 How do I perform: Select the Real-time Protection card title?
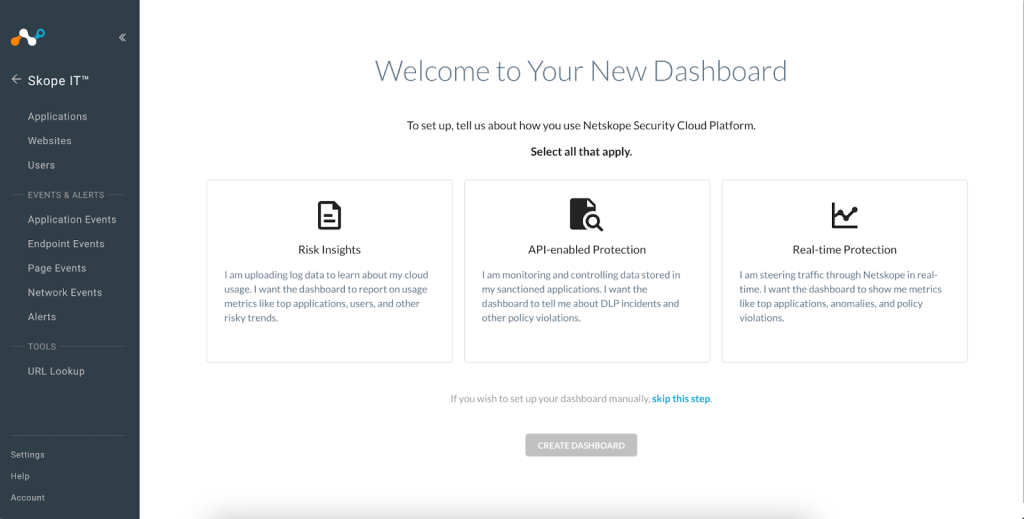844,249
